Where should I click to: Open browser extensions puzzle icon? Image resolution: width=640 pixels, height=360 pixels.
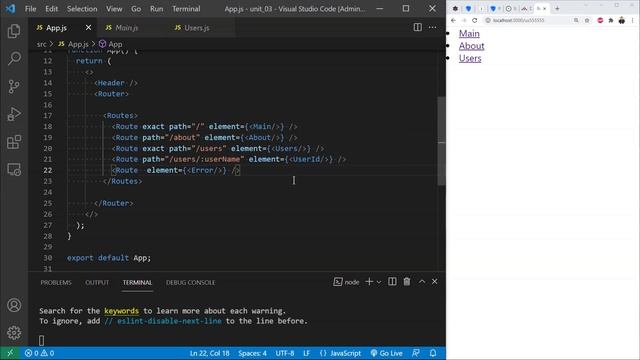pyautogui.click(x=611, y=20)
